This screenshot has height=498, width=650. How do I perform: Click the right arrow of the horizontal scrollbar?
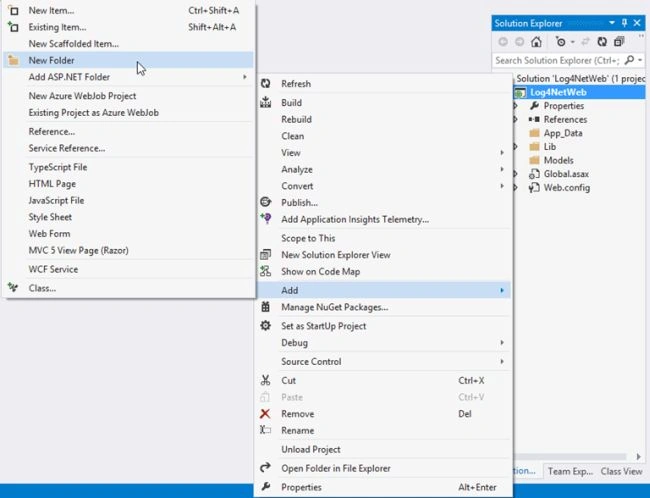tap(639, 457)
